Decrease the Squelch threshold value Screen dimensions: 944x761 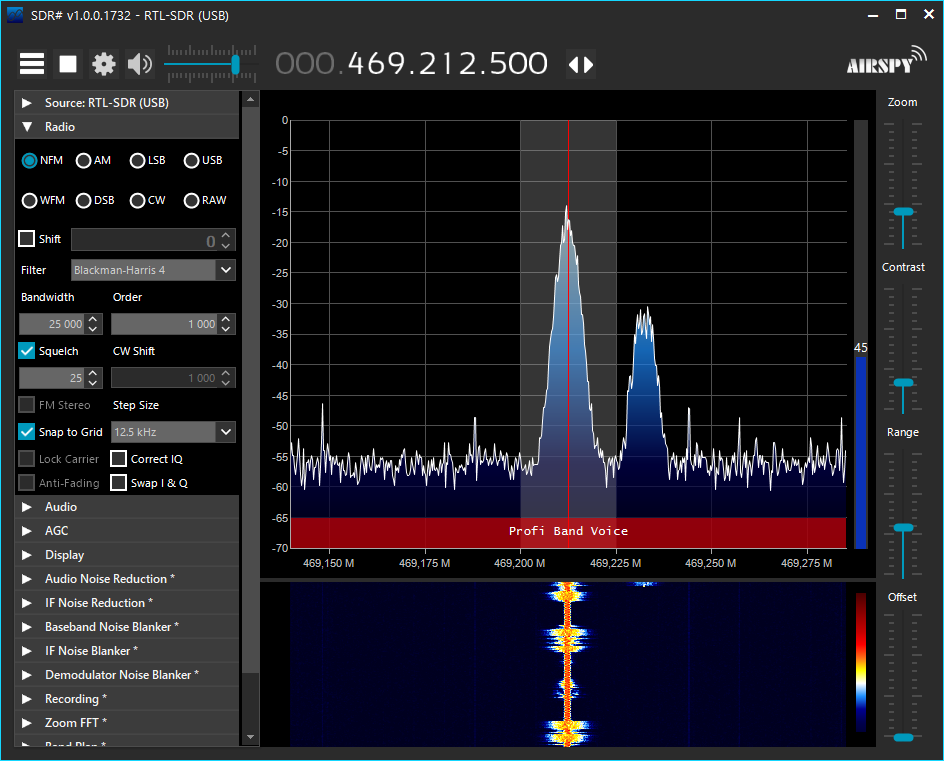coord(93,383)
